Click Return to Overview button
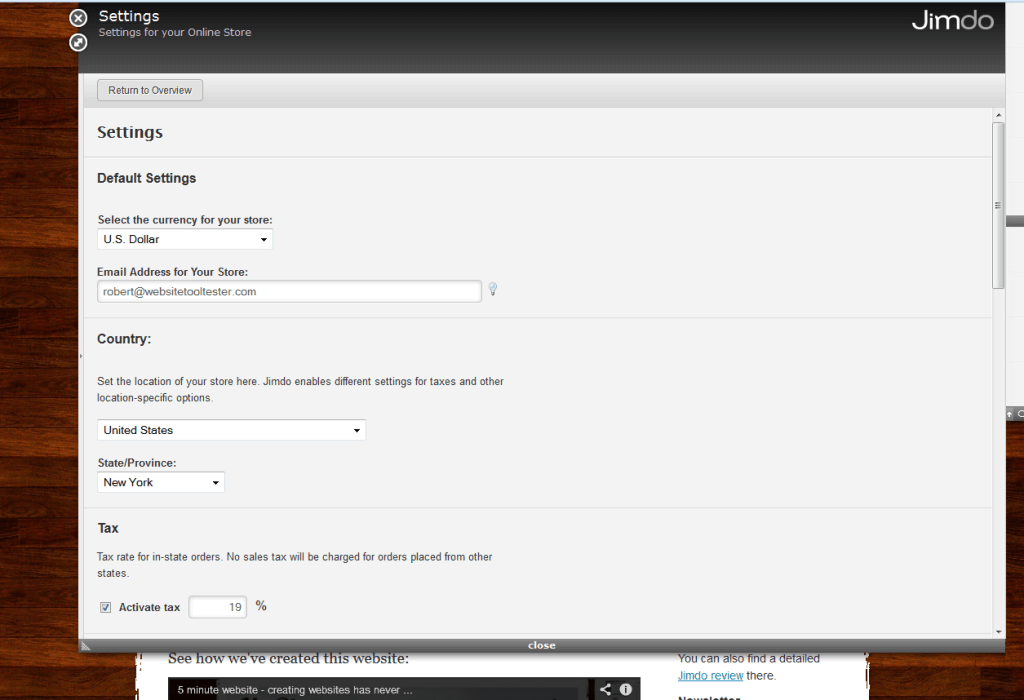Viewport: 1024px width, 700px height. (150, 90)
